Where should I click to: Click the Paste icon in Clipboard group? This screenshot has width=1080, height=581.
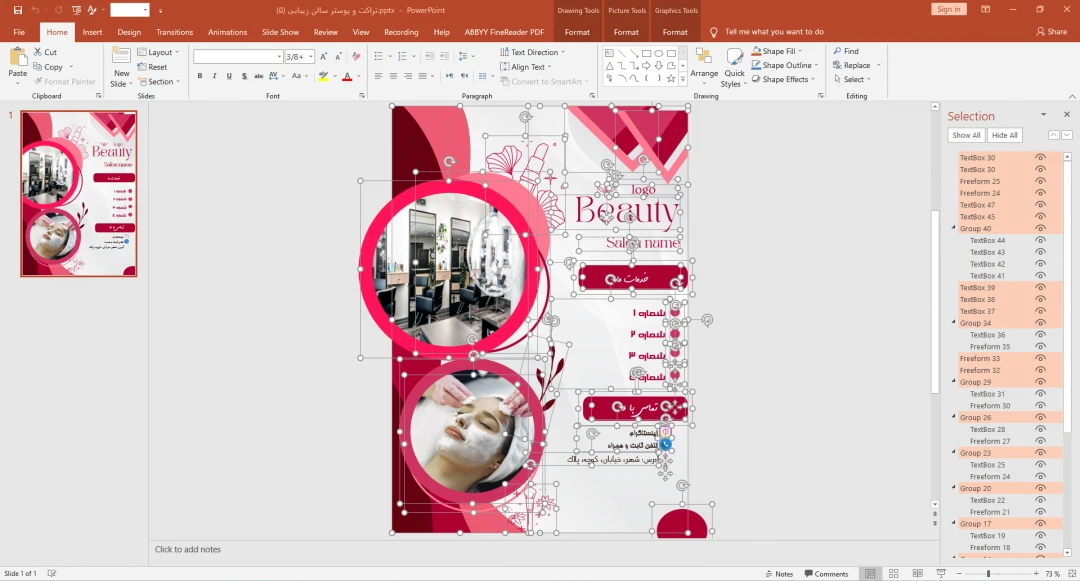point(17,60)
